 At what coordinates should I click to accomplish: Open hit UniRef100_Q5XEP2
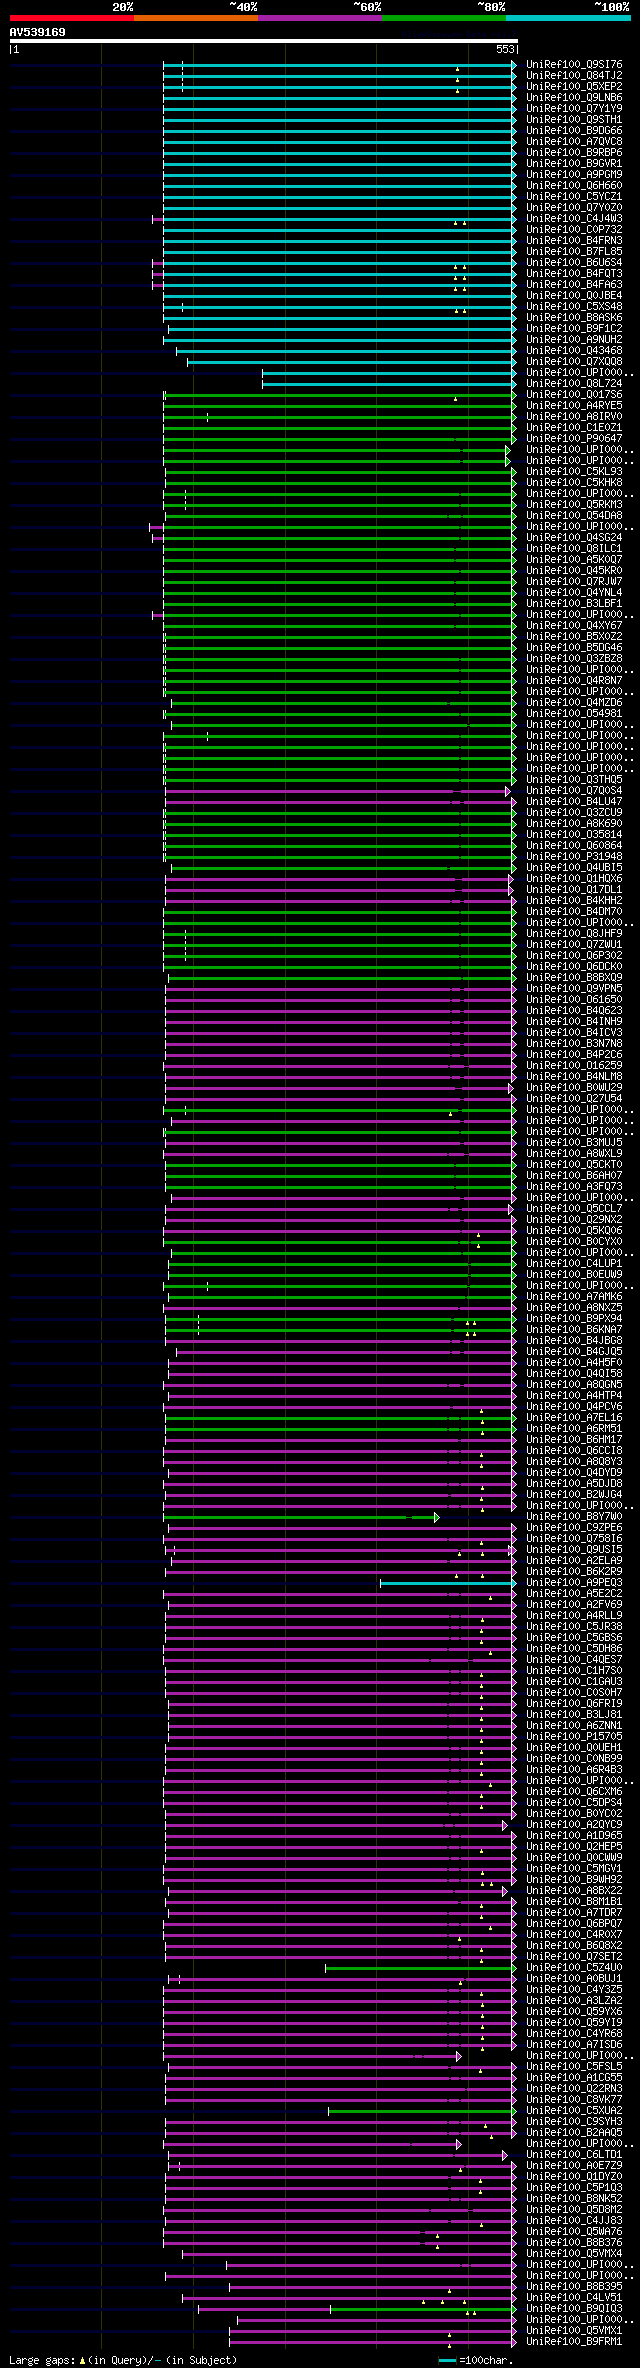tap(574, 86)
